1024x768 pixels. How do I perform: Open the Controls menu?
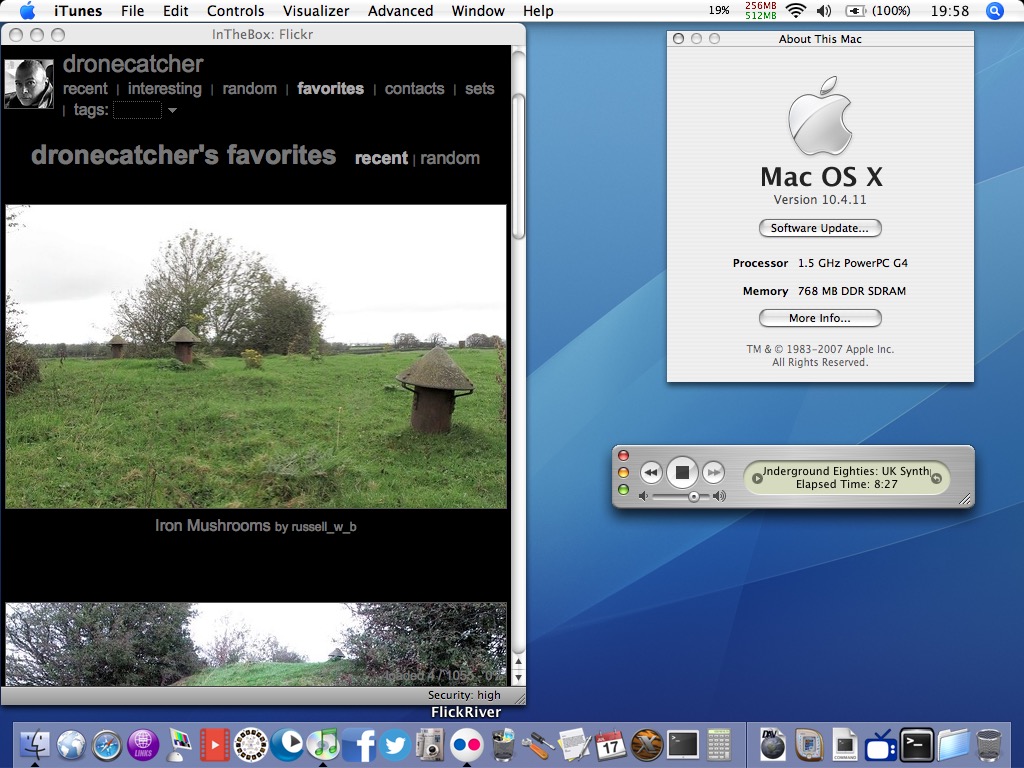click(x=235, y=10)
